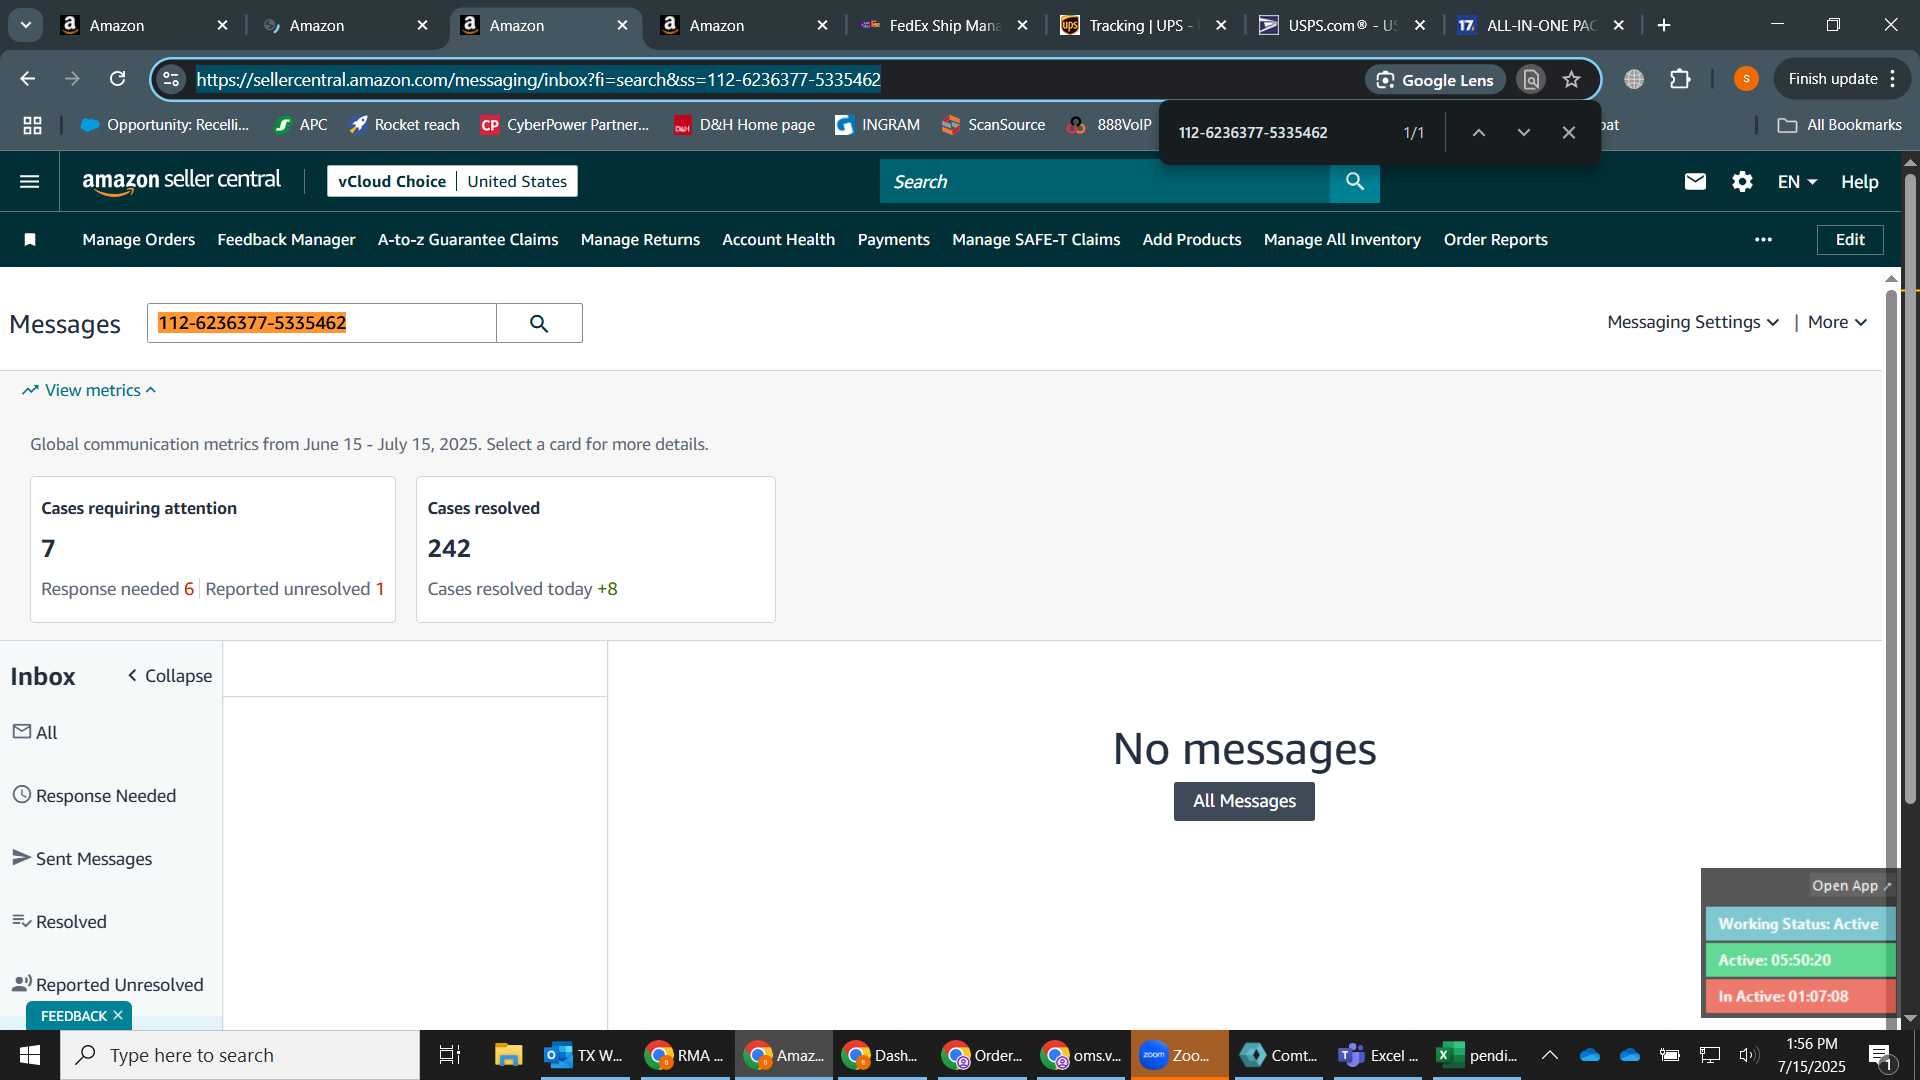Viewport: 1920px width, 1080px height.
Task: Expand the Messaging Settings dropdown
Action: [1693, 322]
